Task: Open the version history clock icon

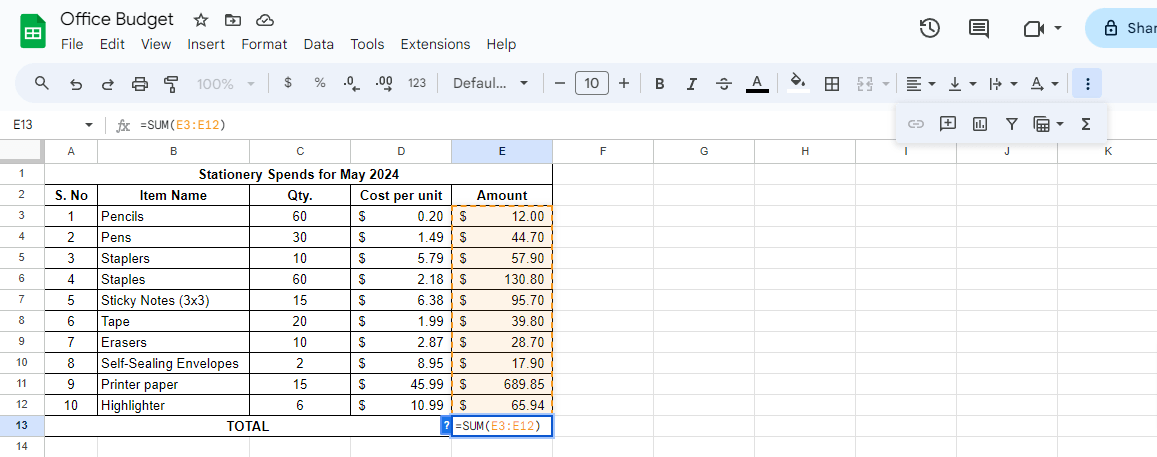Action: point(930,29)
